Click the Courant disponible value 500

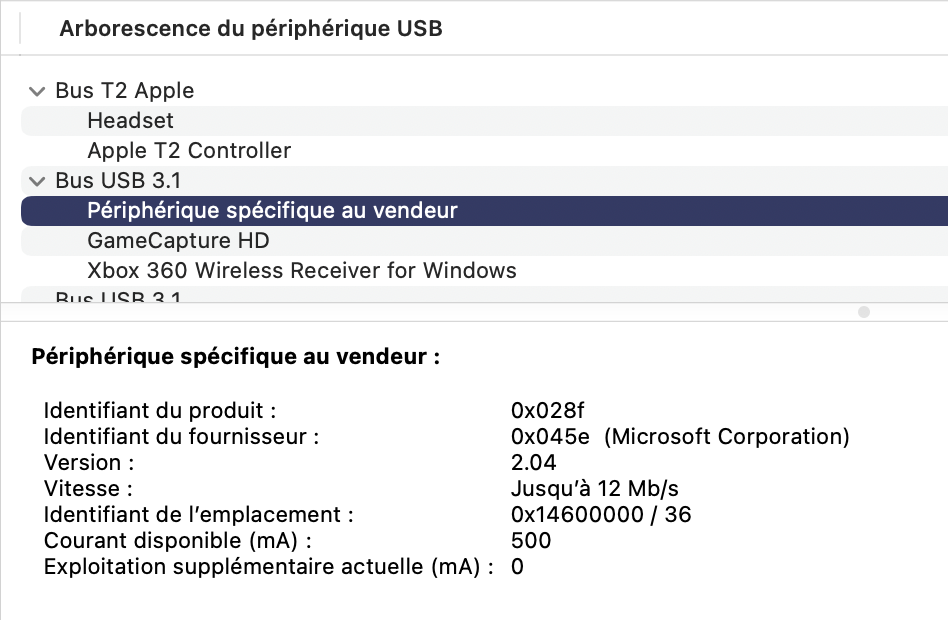(530, 540)
